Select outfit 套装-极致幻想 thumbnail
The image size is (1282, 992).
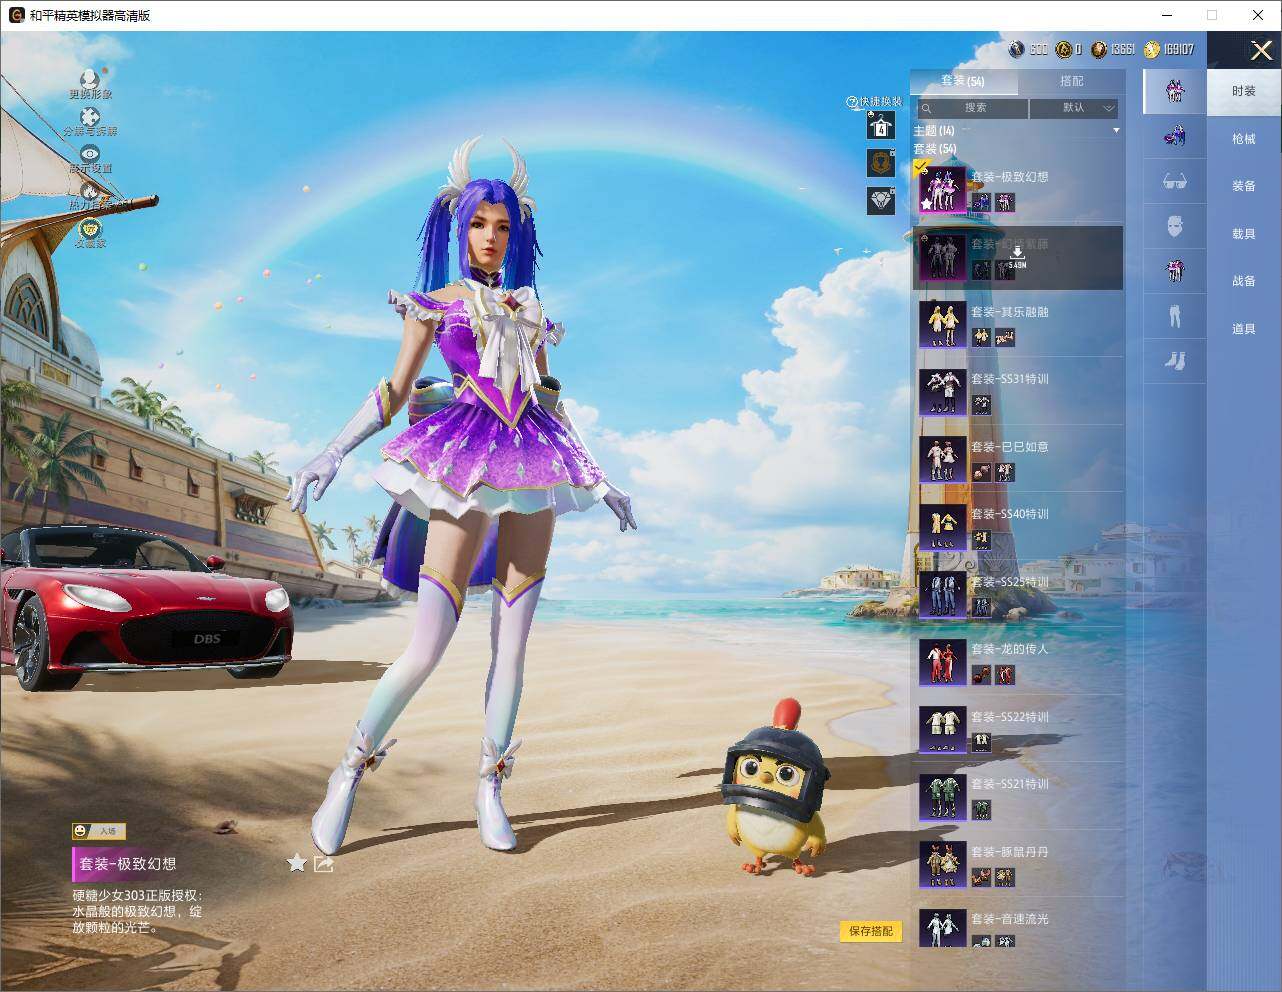tap(942, 189)
